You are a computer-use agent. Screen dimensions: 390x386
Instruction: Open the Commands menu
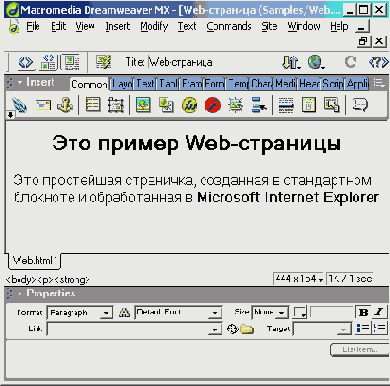click(229, 26)
